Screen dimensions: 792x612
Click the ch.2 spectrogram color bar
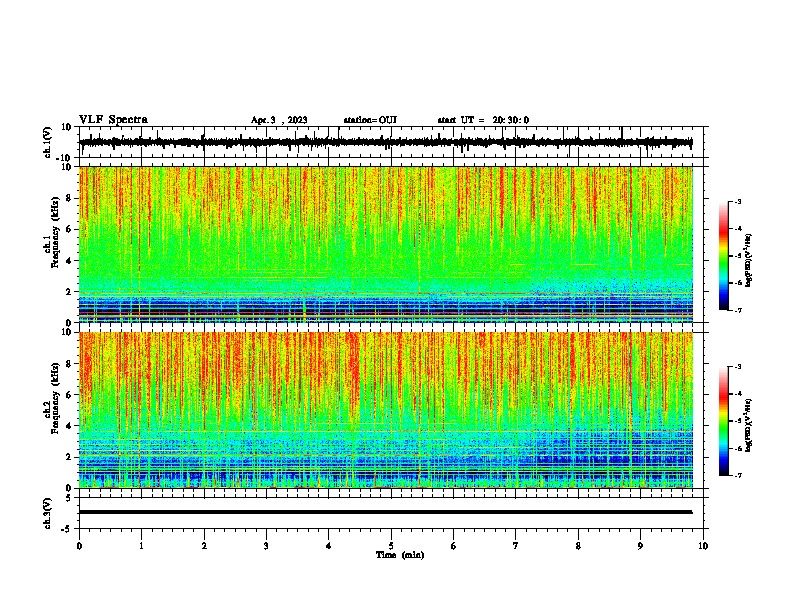tap(724, 421)
